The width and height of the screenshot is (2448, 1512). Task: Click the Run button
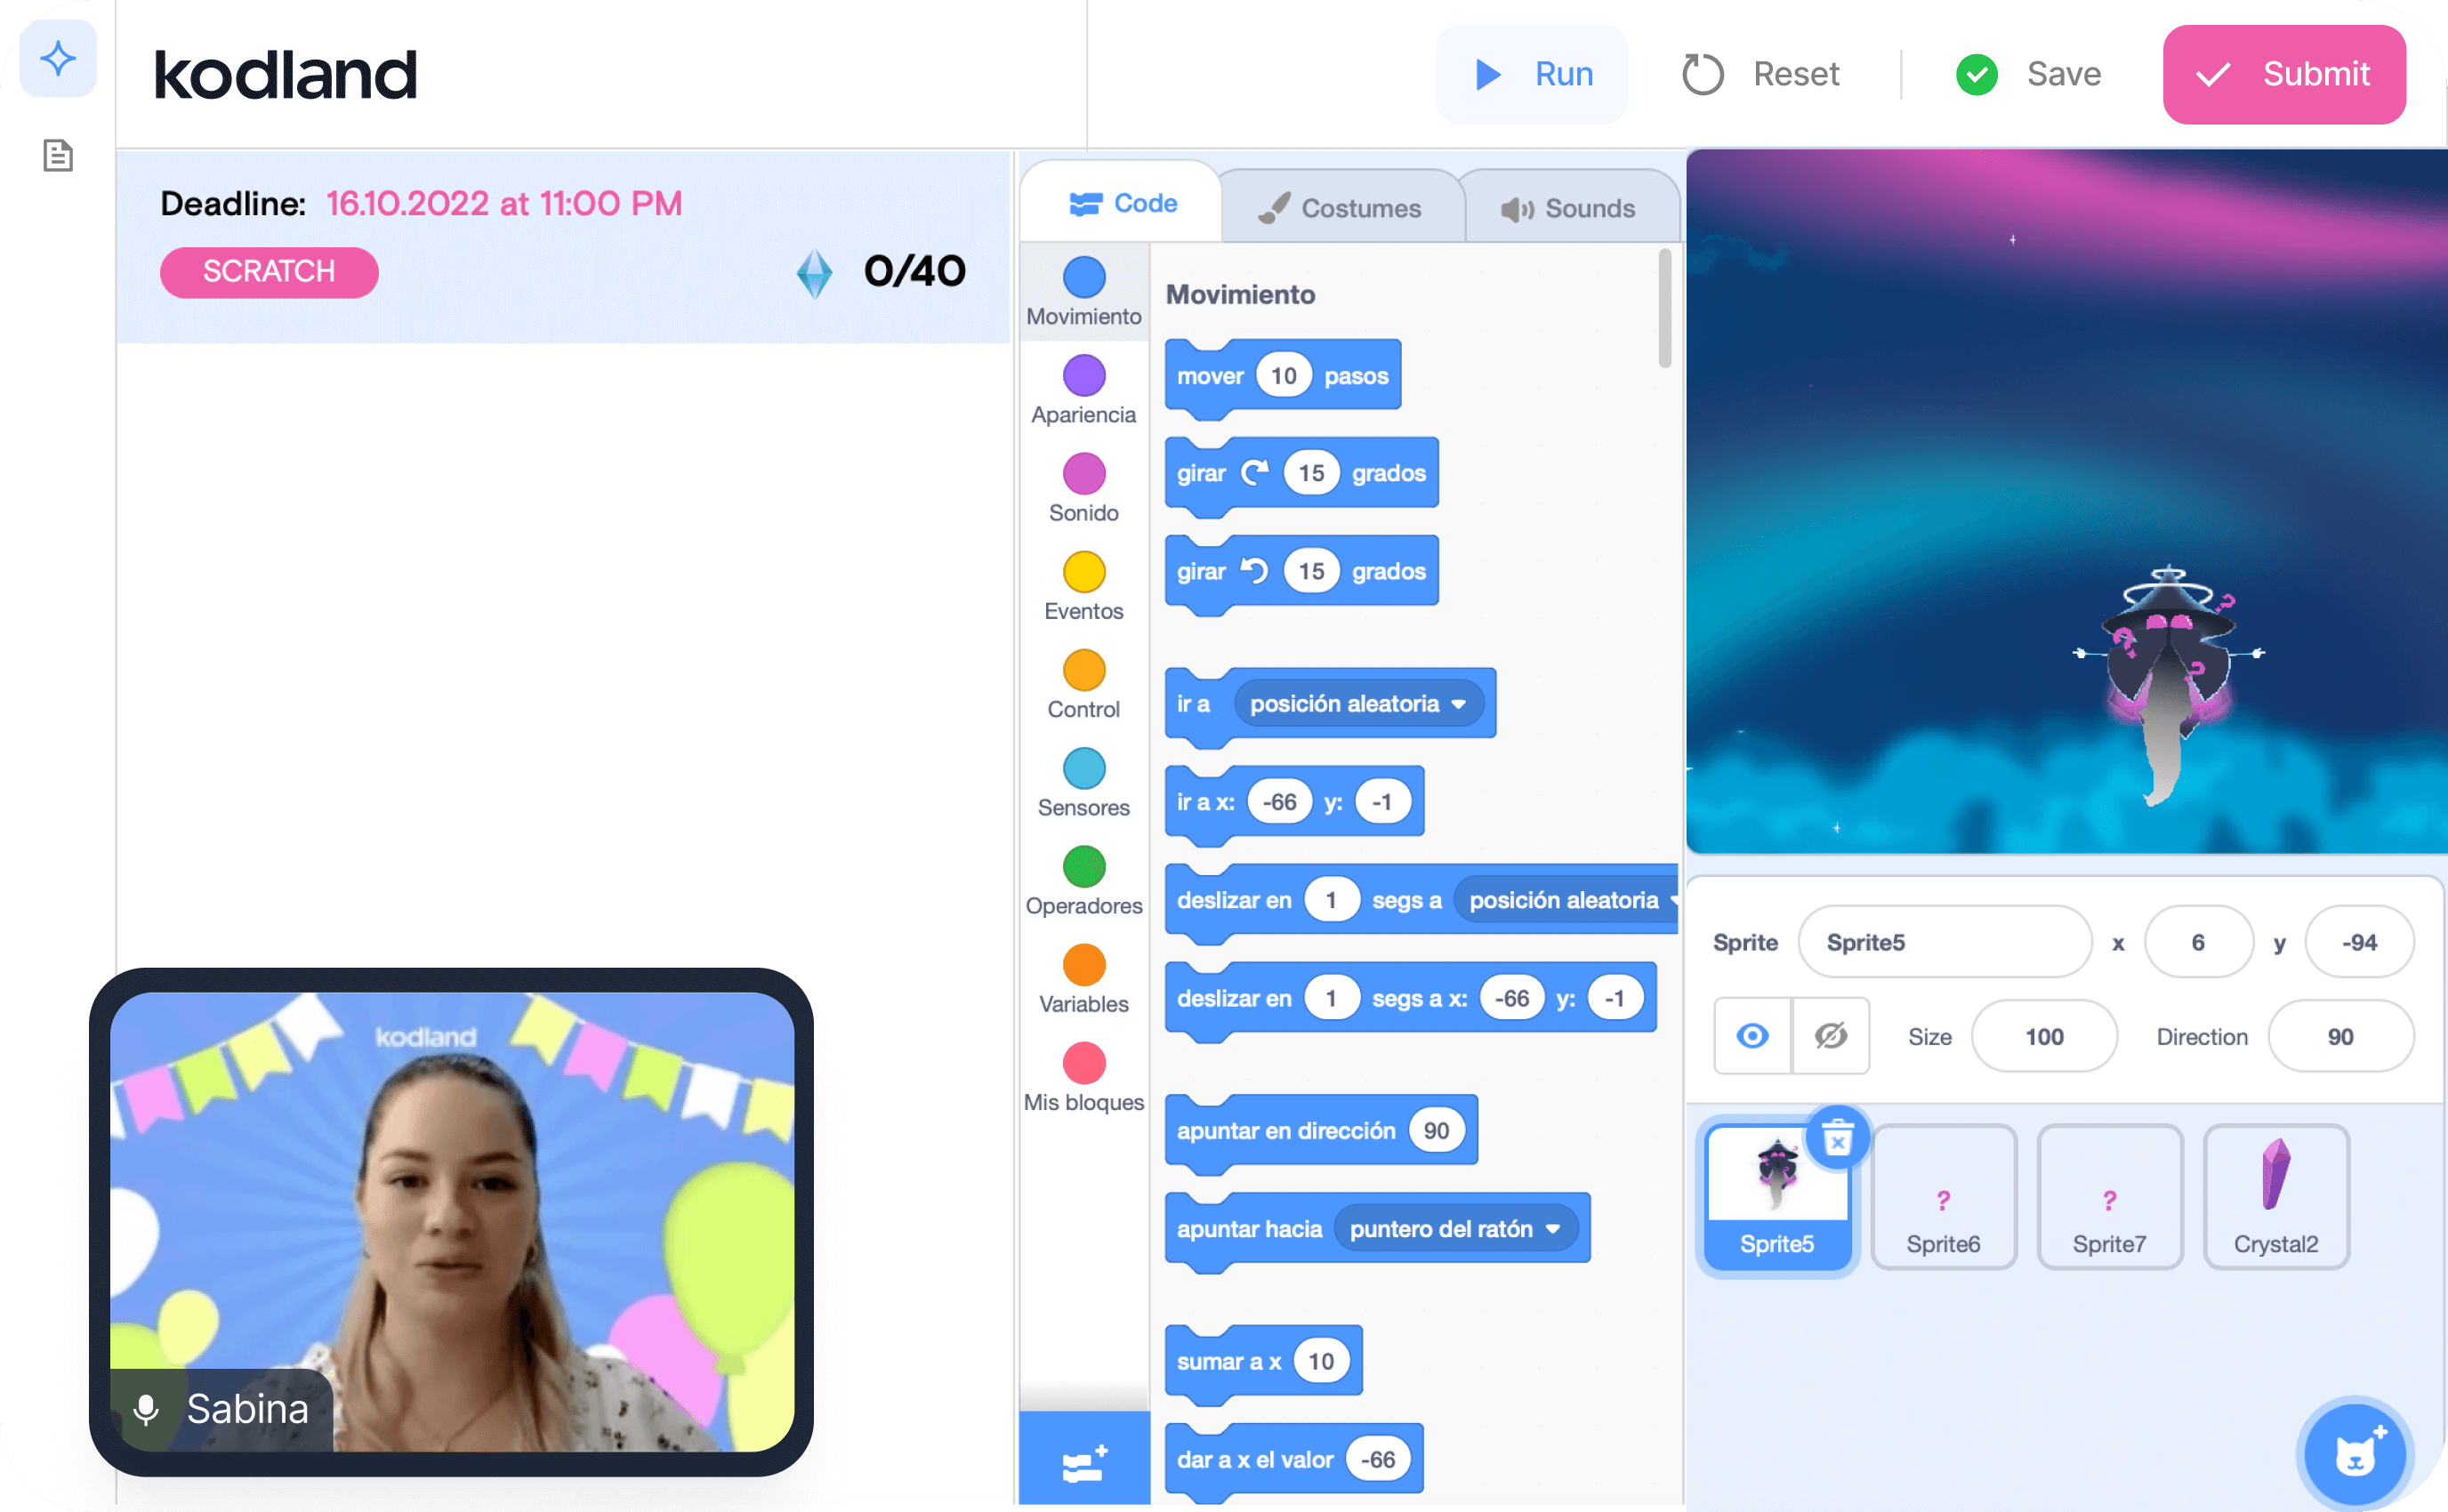point(1533,74)
